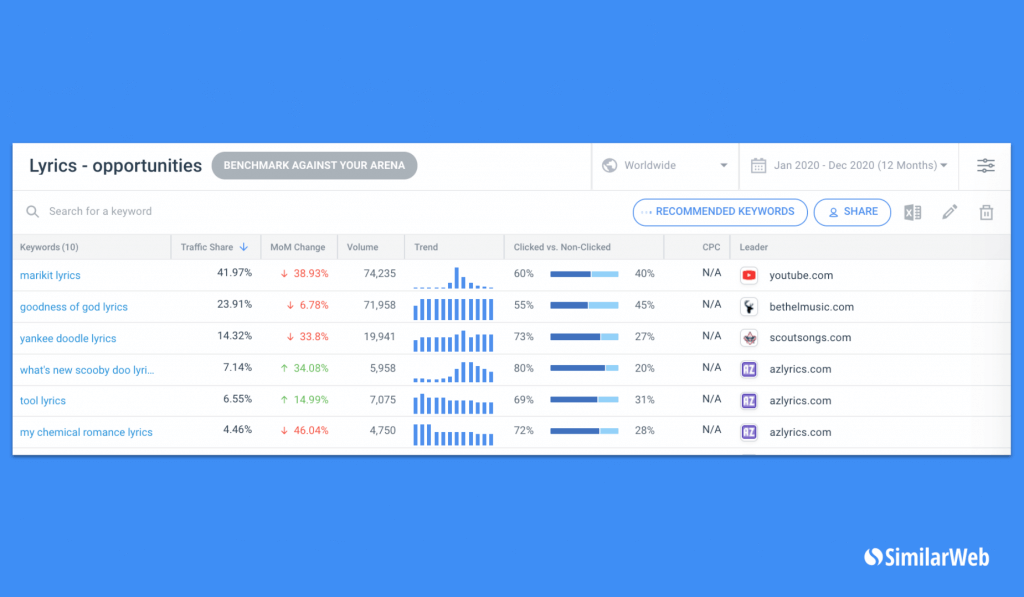The width and height of the screenshot is (1024, 597).
Task: Open the filter settings sliders icon
Action: 985,166
